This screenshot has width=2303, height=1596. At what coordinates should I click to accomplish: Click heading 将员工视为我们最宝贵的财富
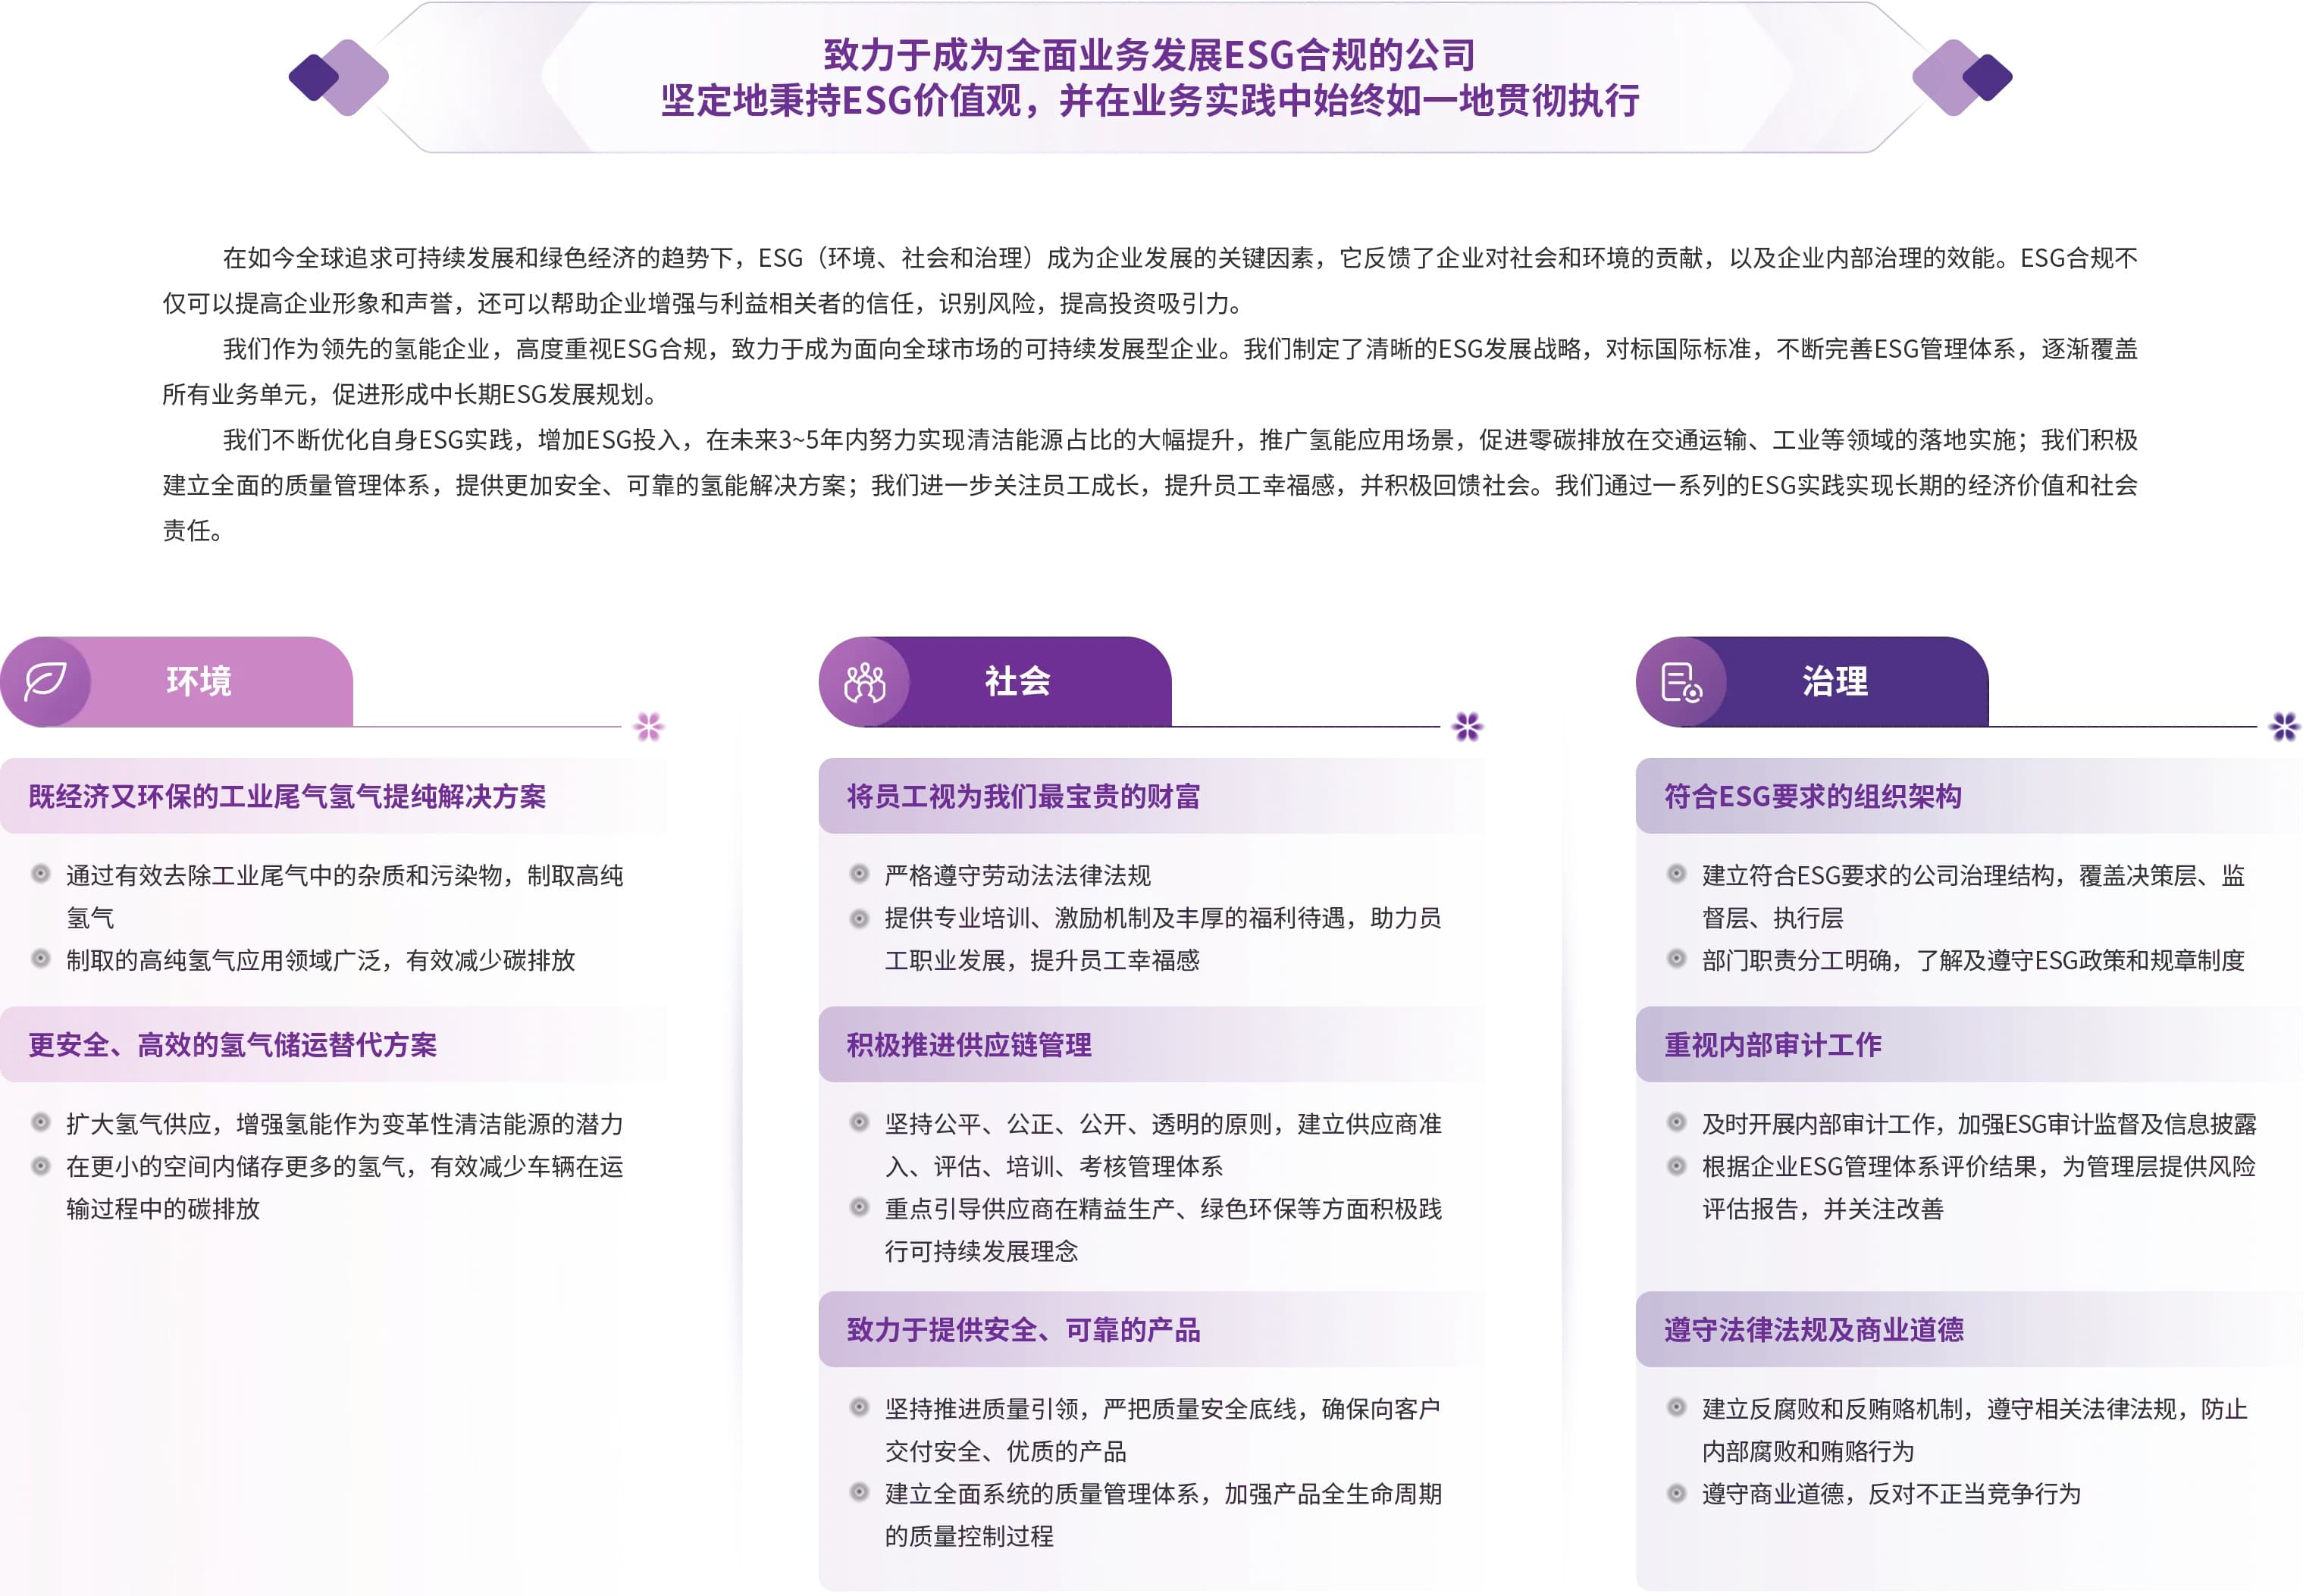1023,796
